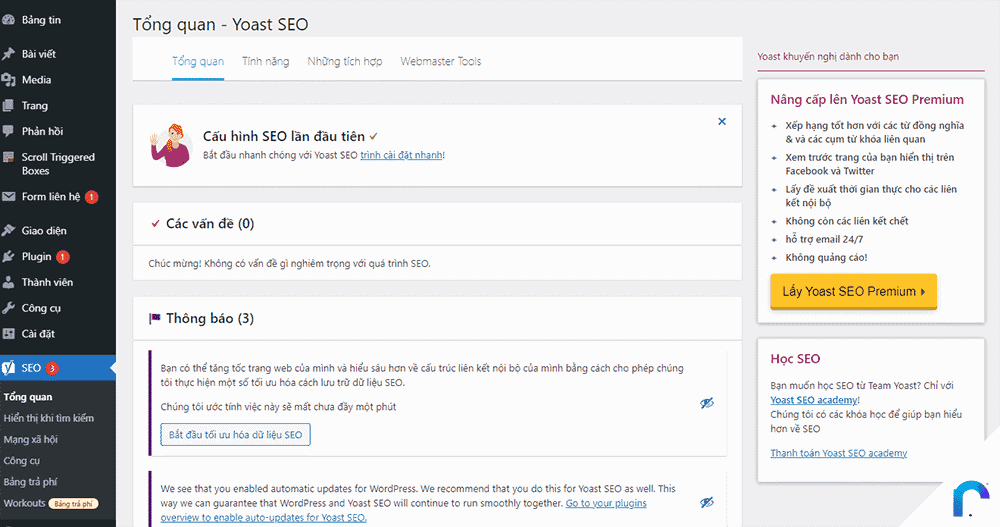This screenshot has height=527, width=1000.
Task: Open Bảng trả phí submenu item
Action: (30, 482)
